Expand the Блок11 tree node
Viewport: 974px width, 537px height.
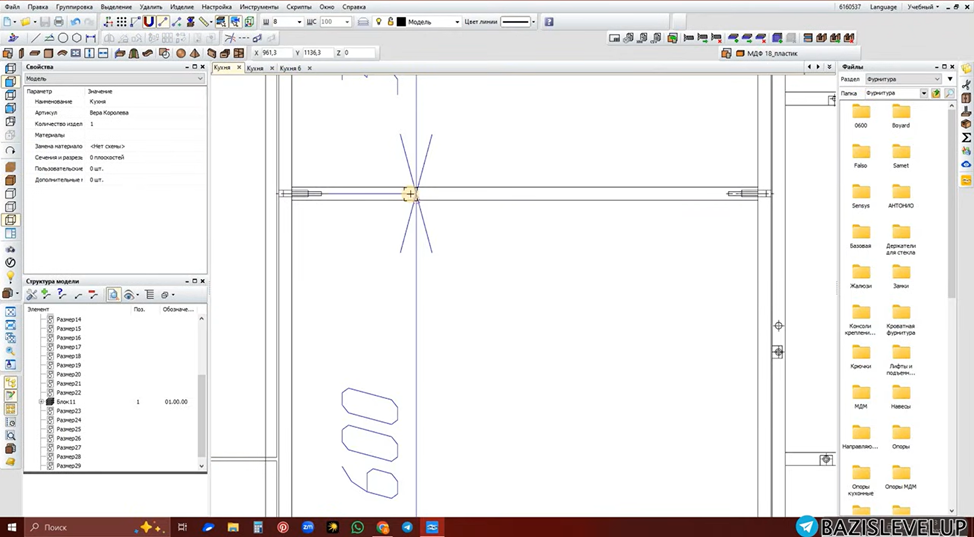point(42,402)
